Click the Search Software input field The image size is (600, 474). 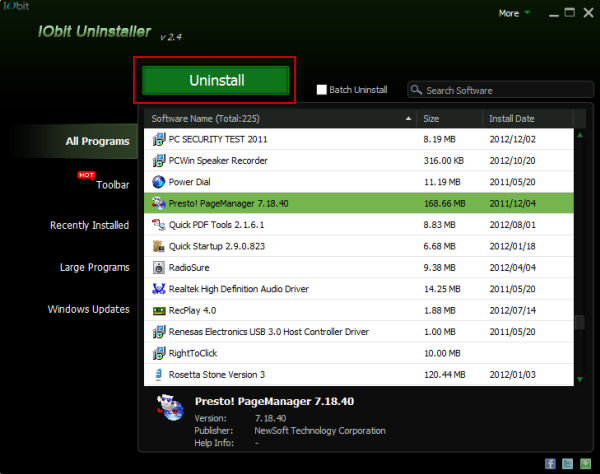(500, 90)
